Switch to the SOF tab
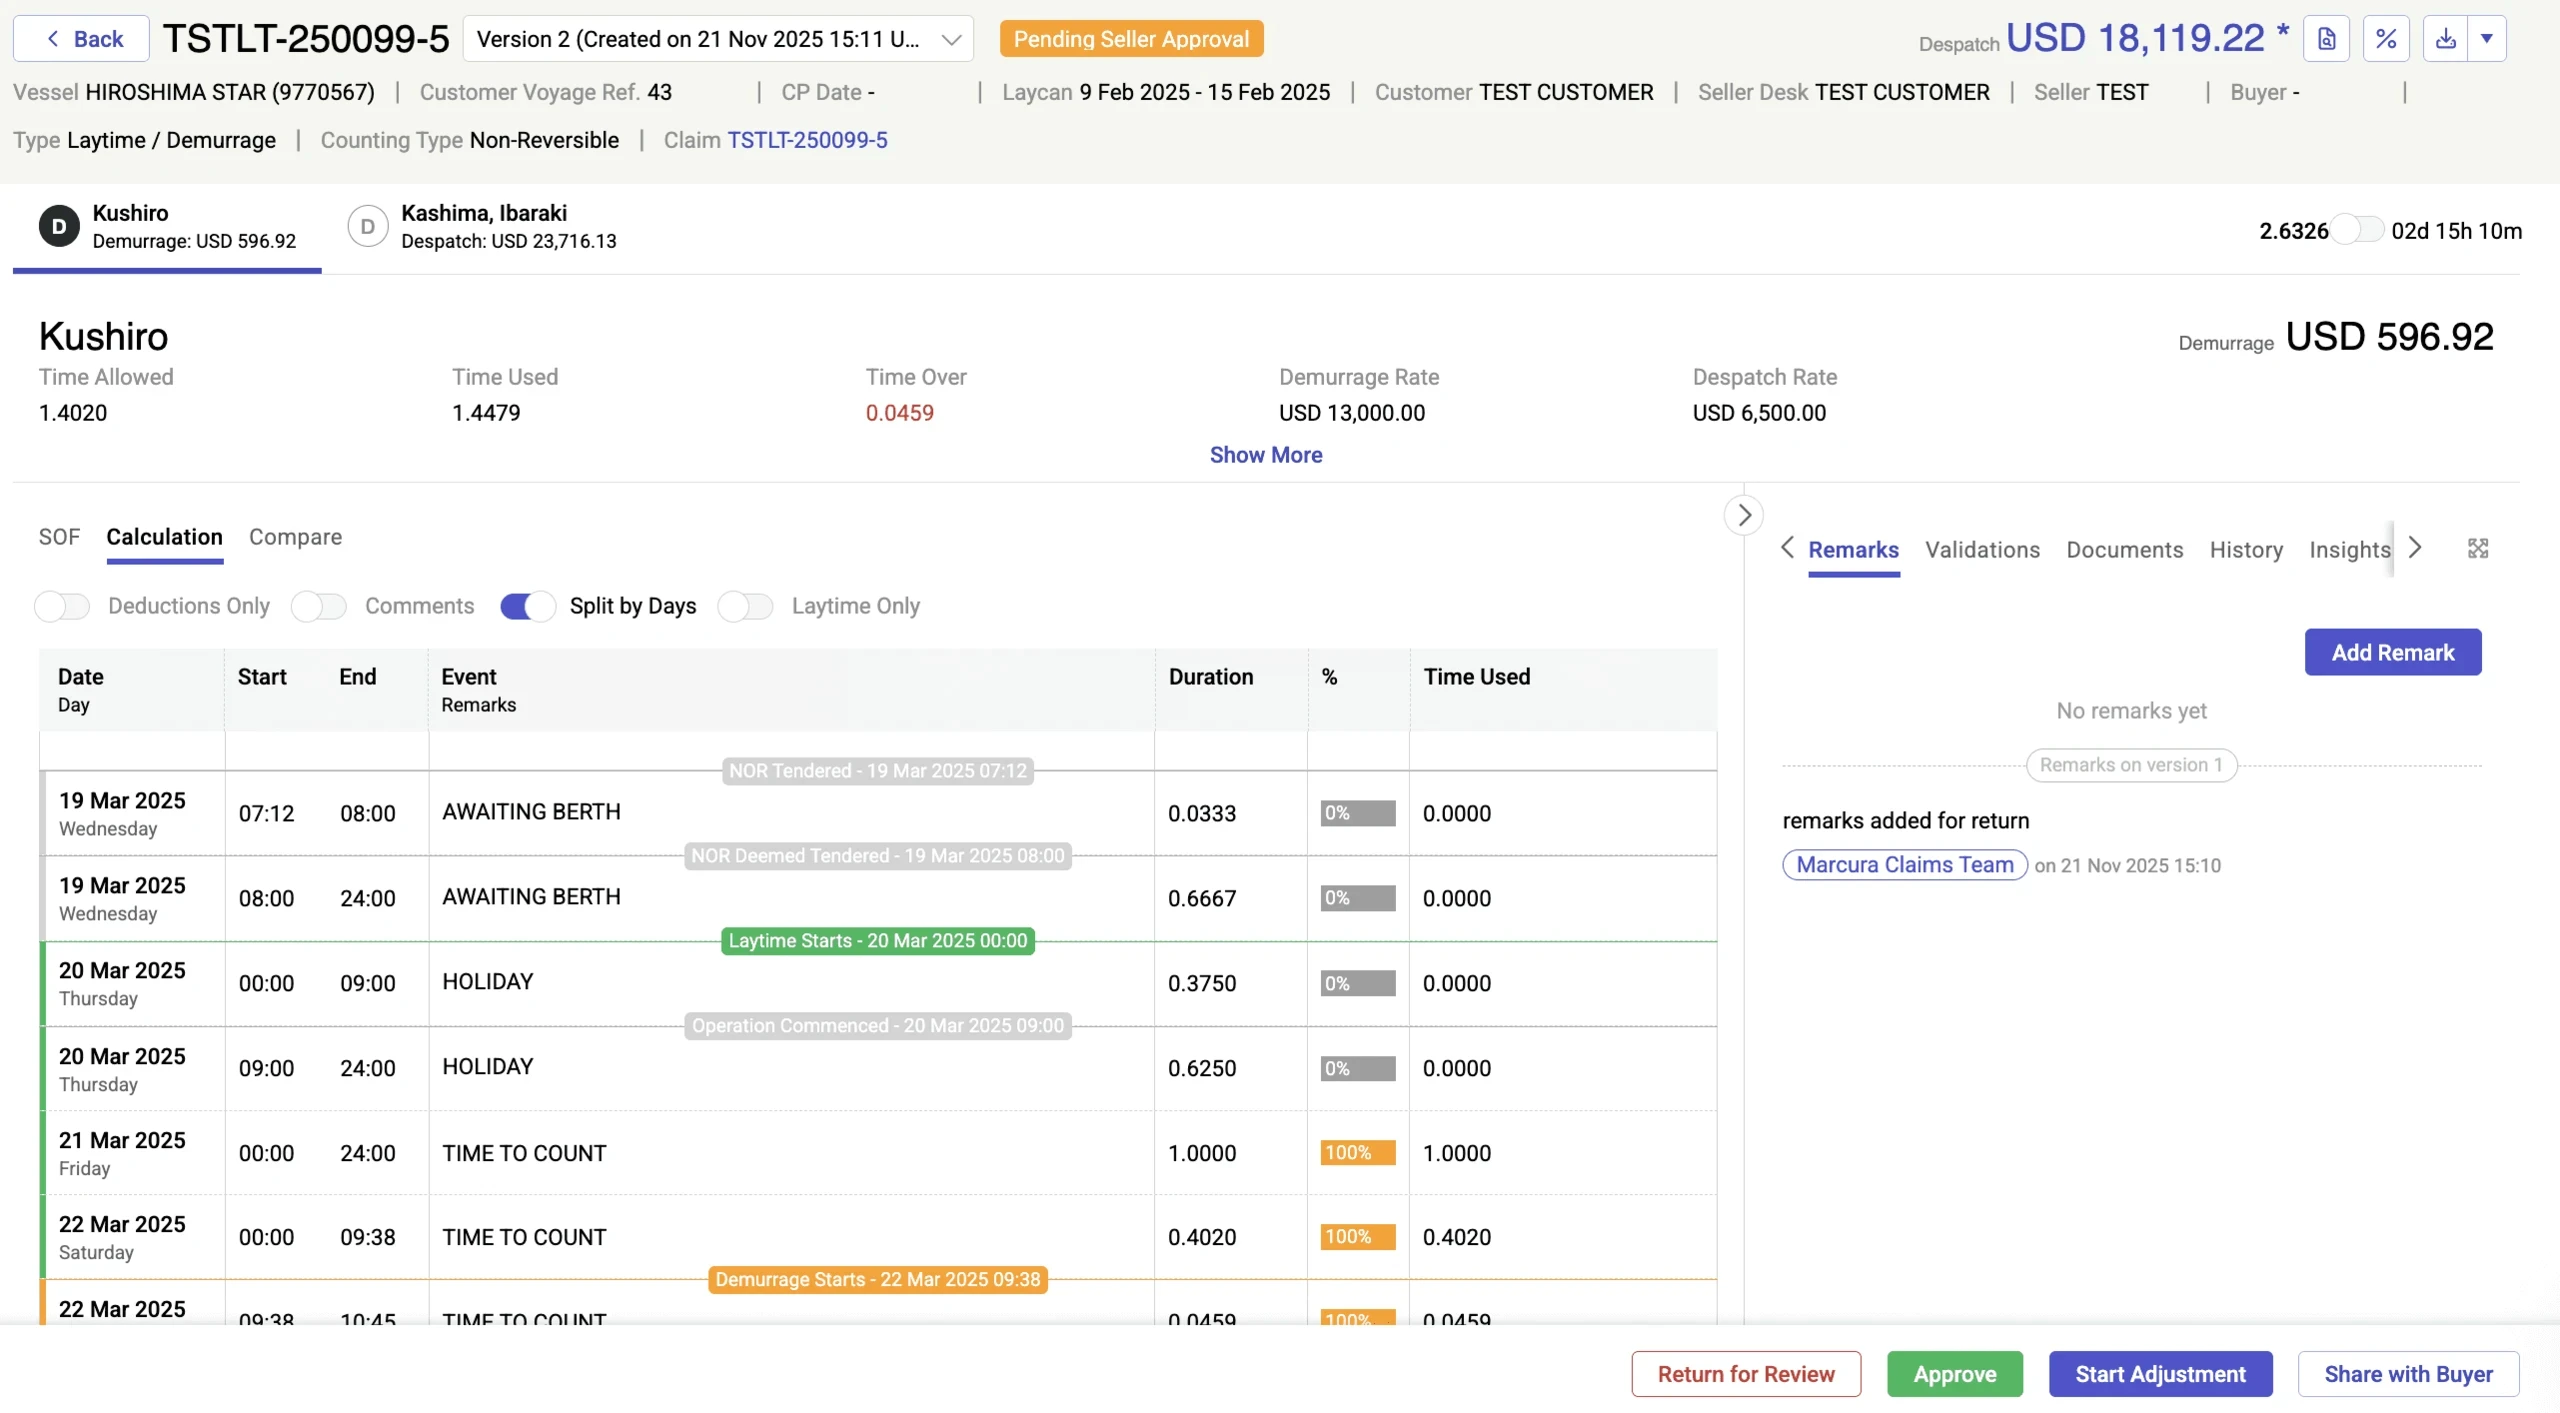2560x1413 pixels. pos(59,537)
